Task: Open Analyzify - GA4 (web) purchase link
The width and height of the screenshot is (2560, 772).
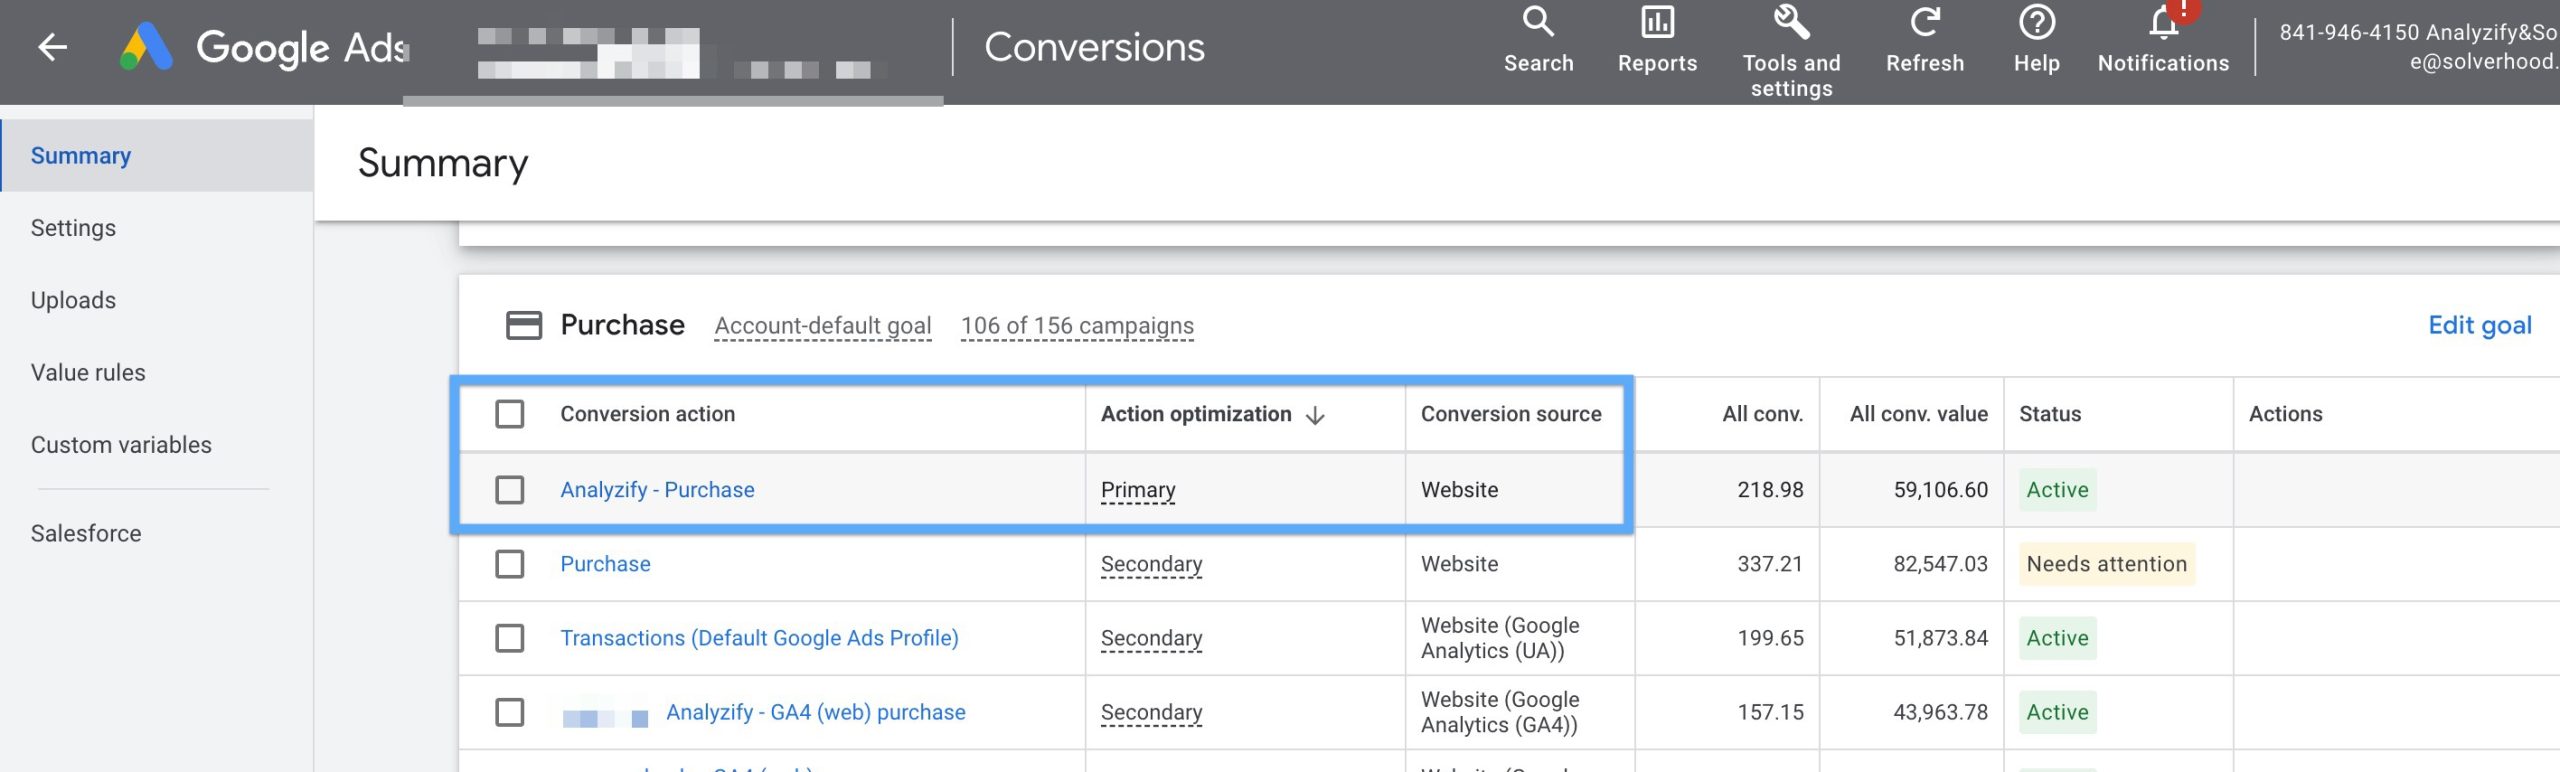Action: tap(816, 712)
